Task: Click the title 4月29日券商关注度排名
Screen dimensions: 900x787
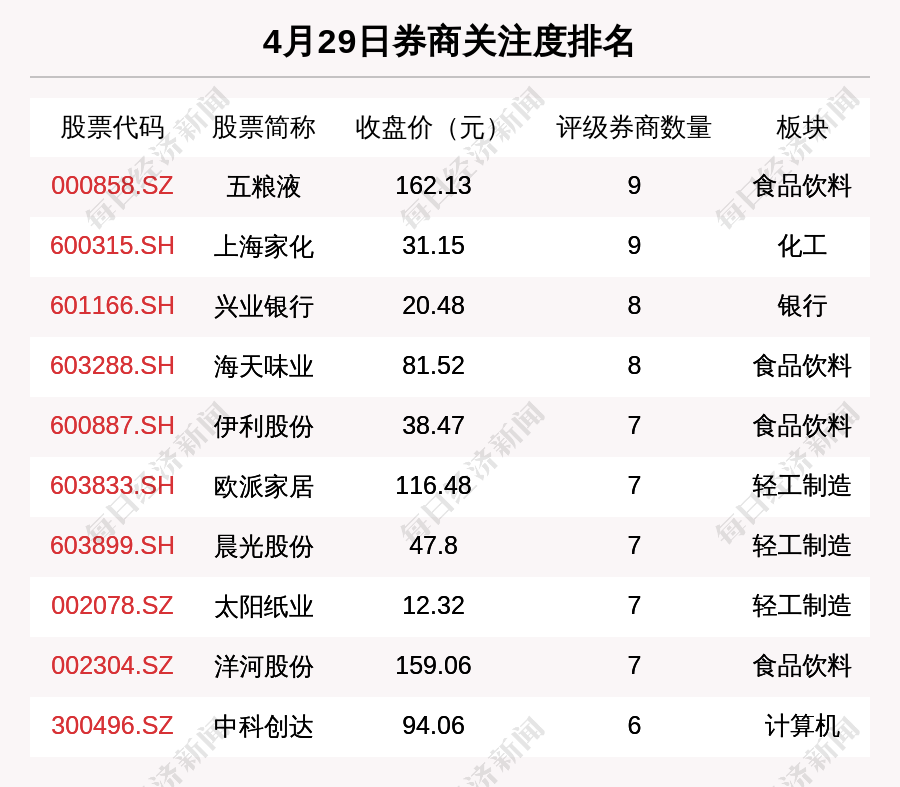Action: click(x=448, y=41)
